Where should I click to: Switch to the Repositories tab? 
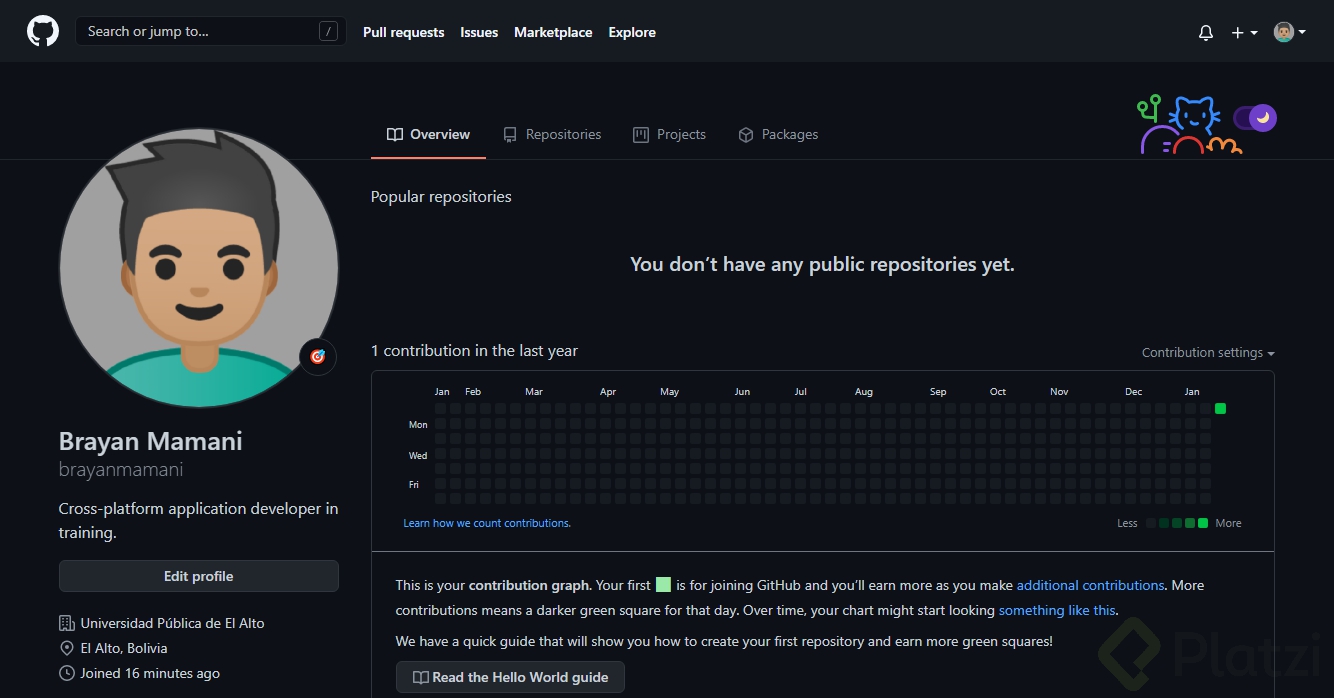pos(552,134)
